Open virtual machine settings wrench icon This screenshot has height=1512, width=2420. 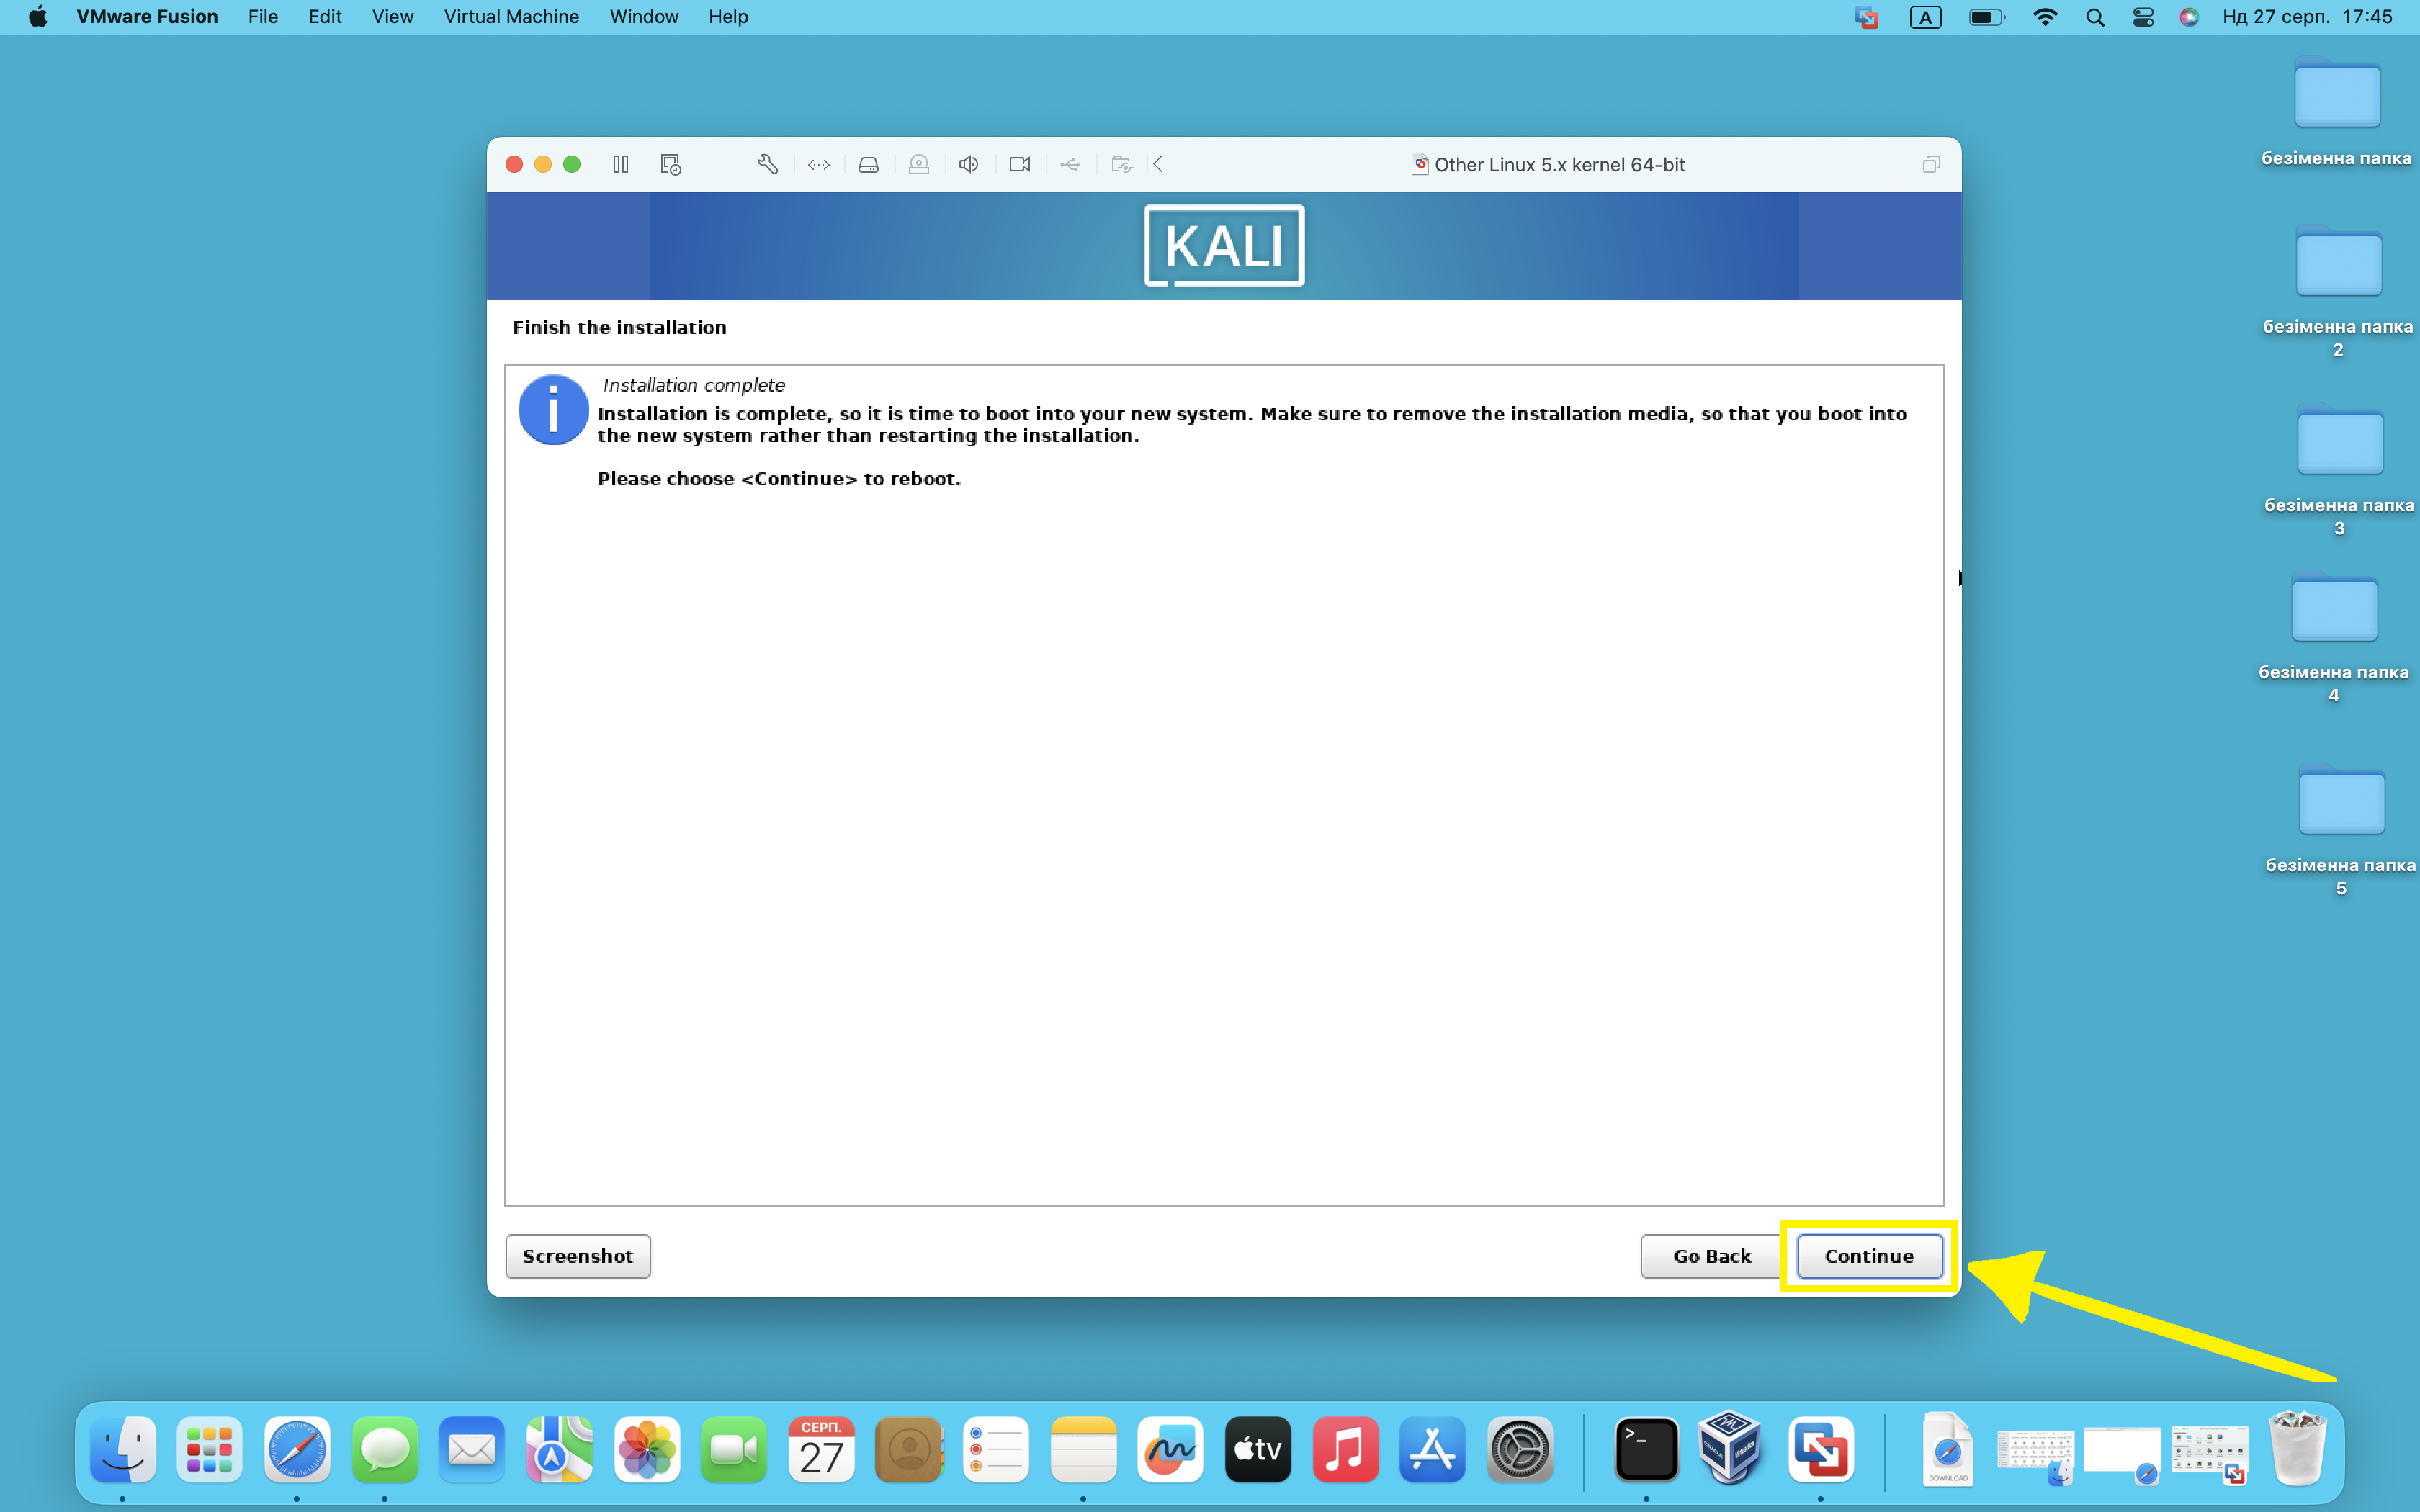pos(767,164)
